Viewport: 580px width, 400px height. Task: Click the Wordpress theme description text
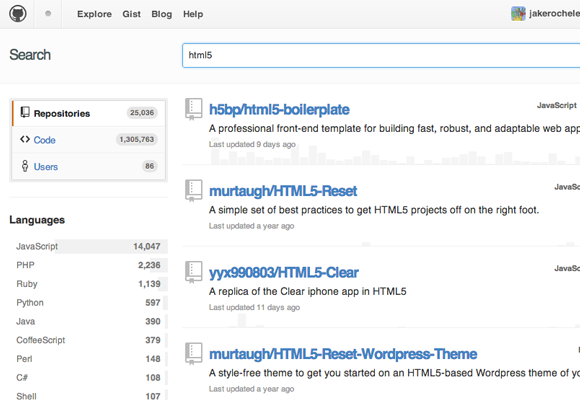[x=394, y=373]
